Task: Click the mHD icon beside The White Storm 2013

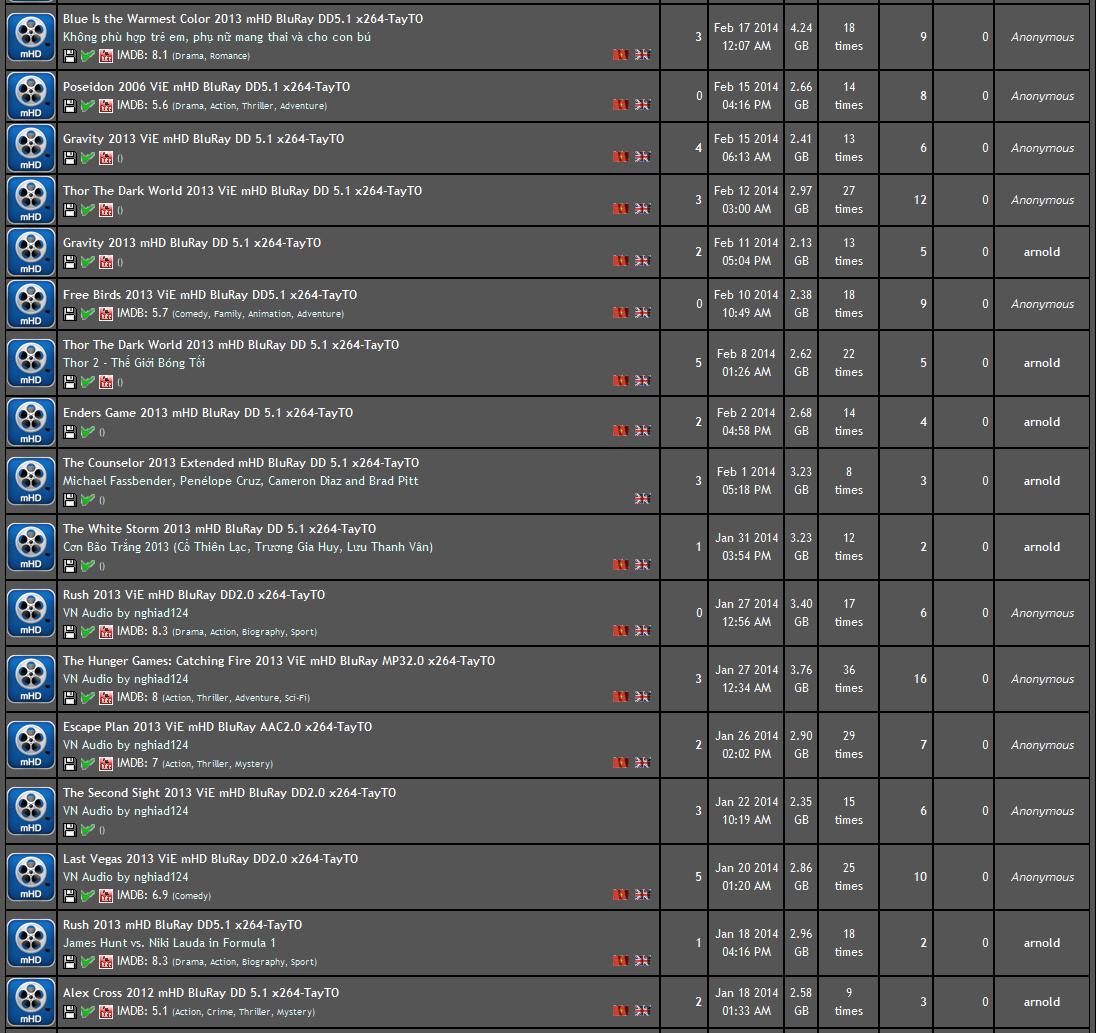Action: click(x=31, y=547)
